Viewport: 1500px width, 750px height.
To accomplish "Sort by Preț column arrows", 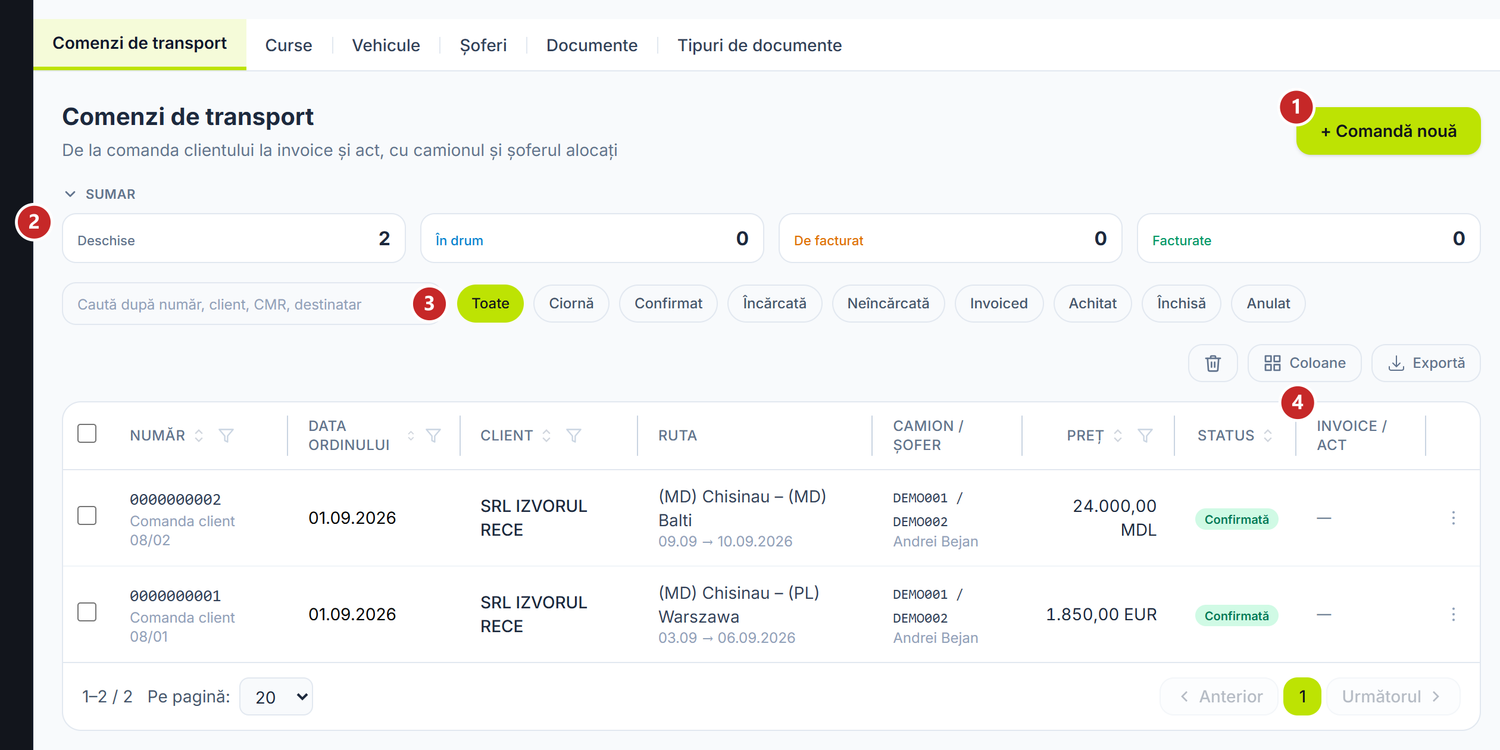I will (1118, 436).
